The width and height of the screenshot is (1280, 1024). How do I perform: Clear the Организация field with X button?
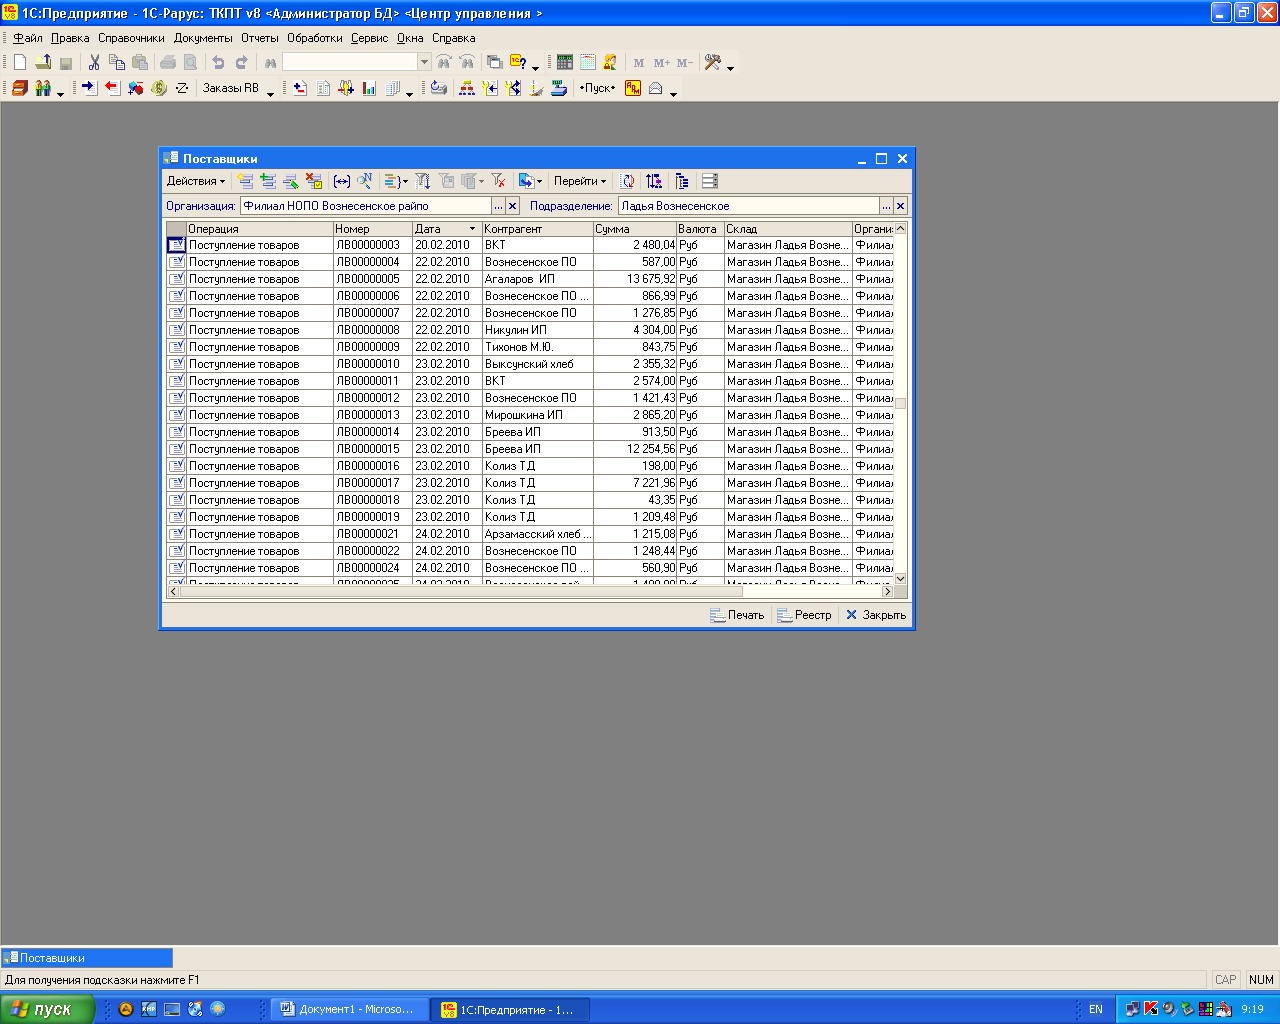click(513, 206)
